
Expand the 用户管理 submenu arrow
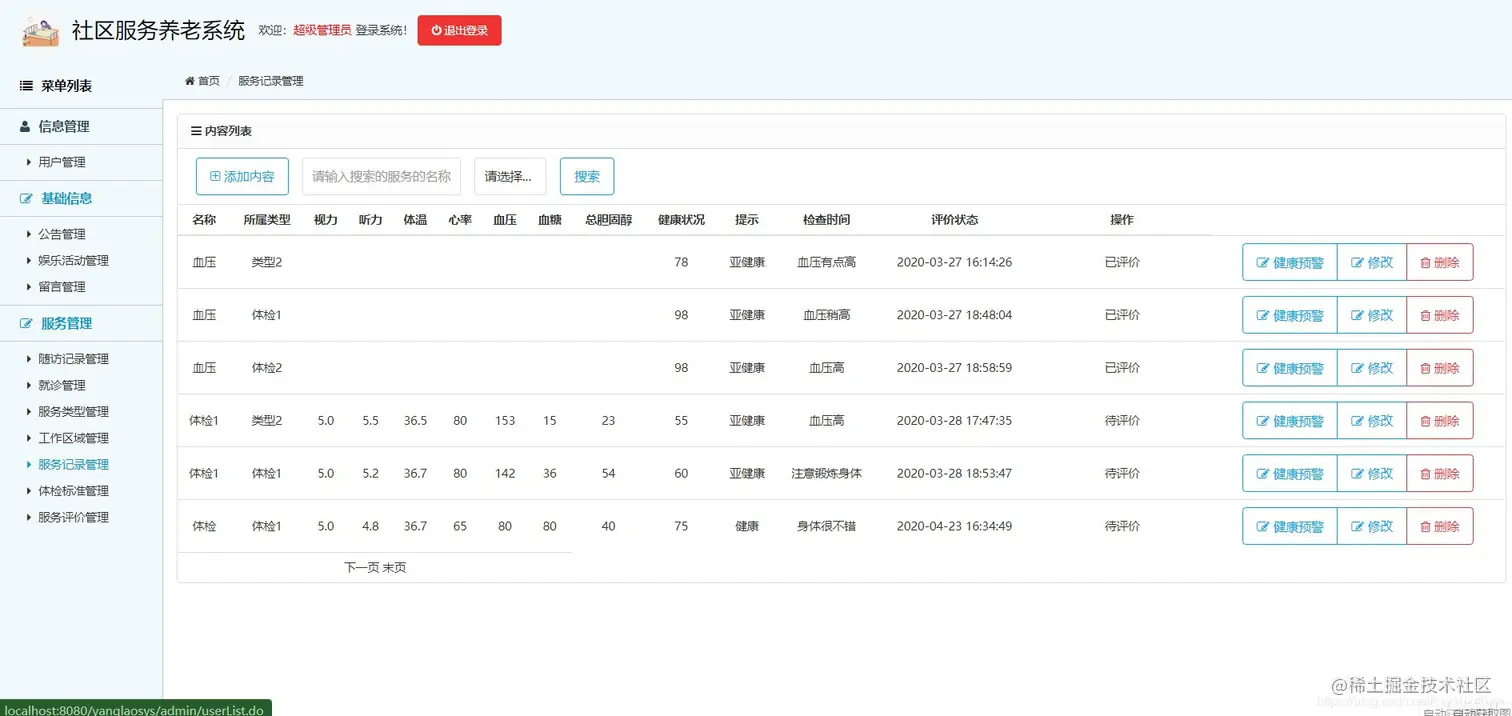coord(30,162)
